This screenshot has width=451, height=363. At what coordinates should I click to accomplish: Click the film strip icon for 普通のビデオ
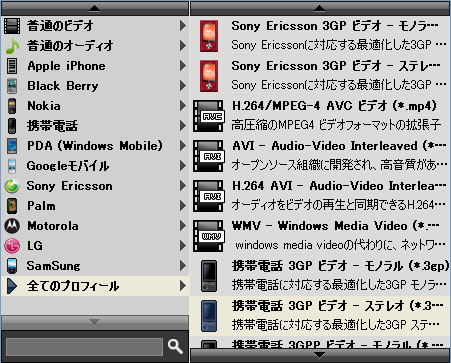pyautogui.click(x=12, y=26)
